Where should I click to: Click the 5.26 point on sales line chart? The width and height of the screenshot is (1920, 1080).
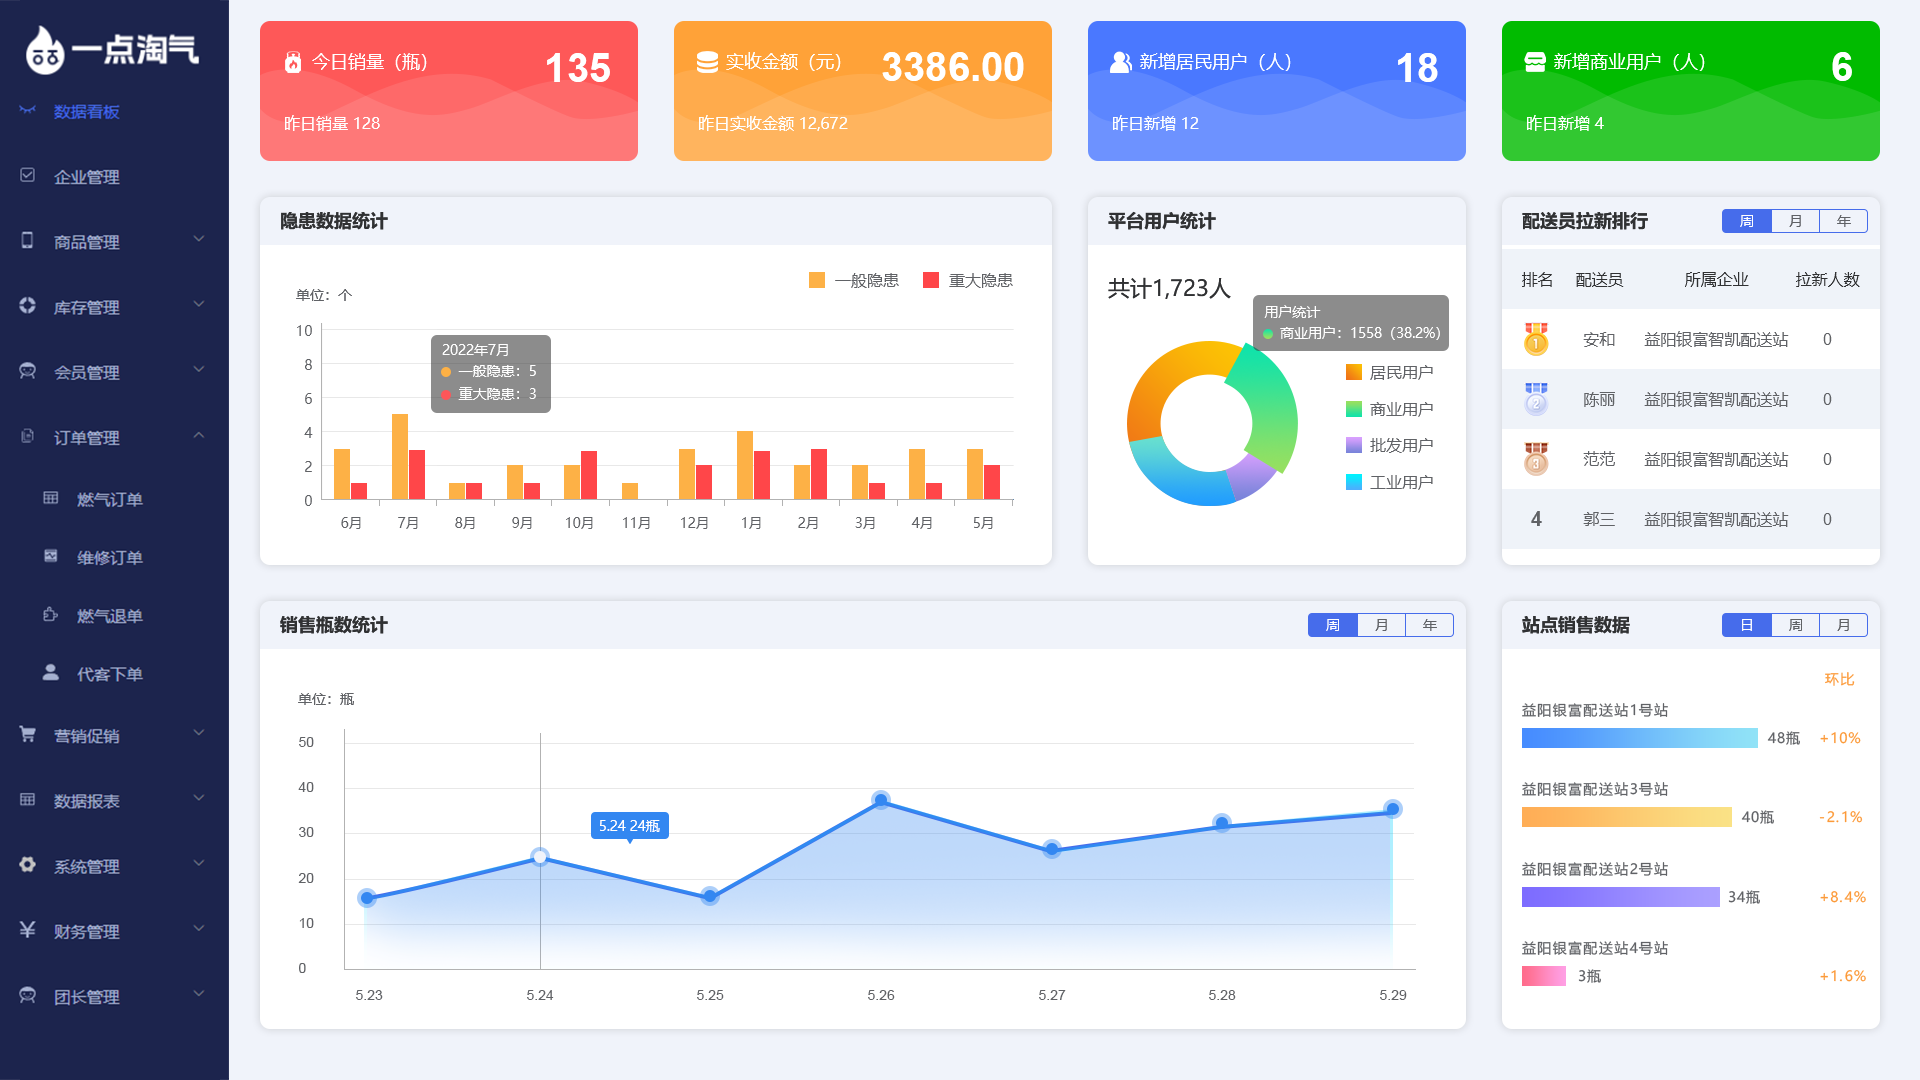881,800
